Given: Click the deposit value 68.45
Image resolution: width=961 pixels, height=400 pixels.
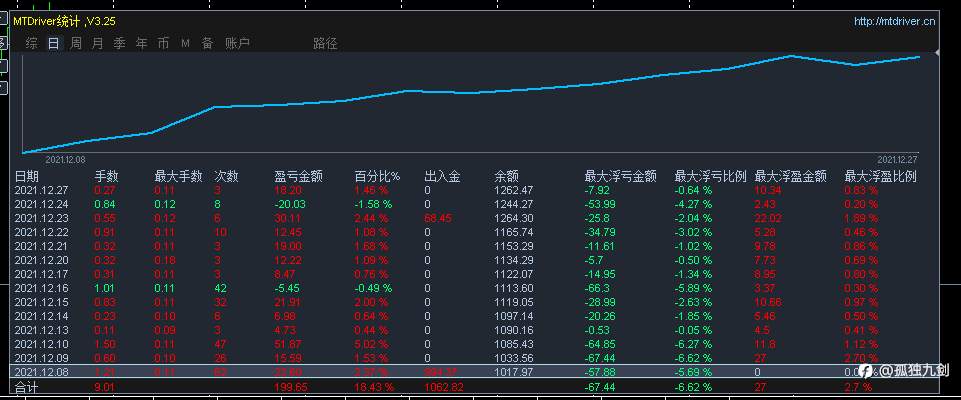Looking at the screenshot, I should click(438, 218).
